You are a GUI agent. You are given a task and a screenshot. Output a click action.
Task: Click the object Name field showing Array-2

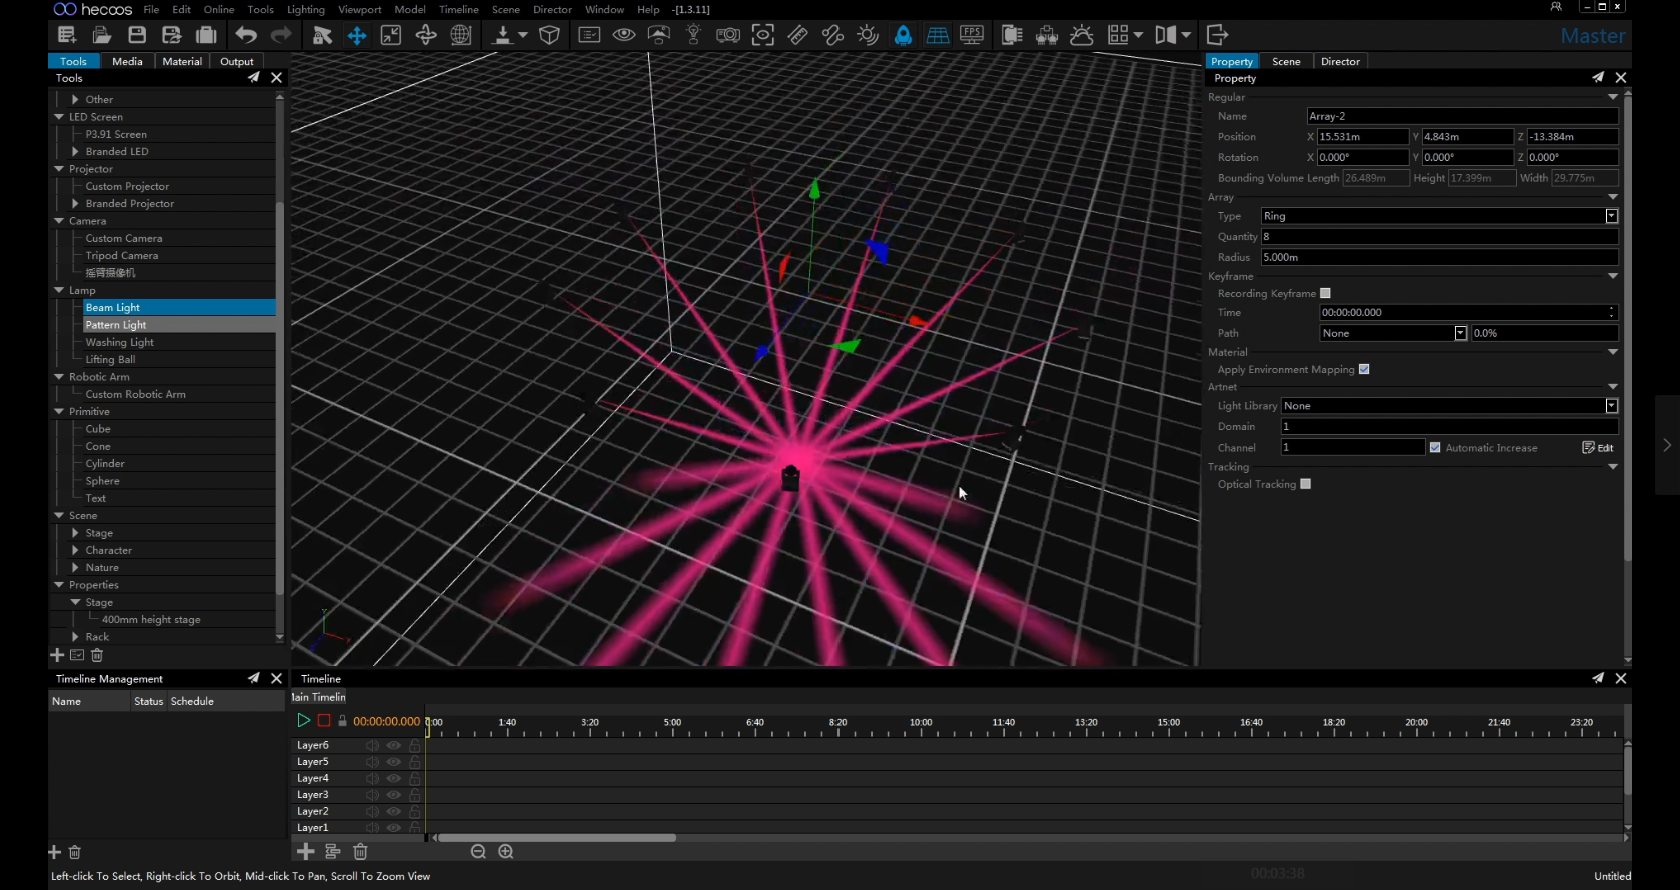click(1462, 116)
